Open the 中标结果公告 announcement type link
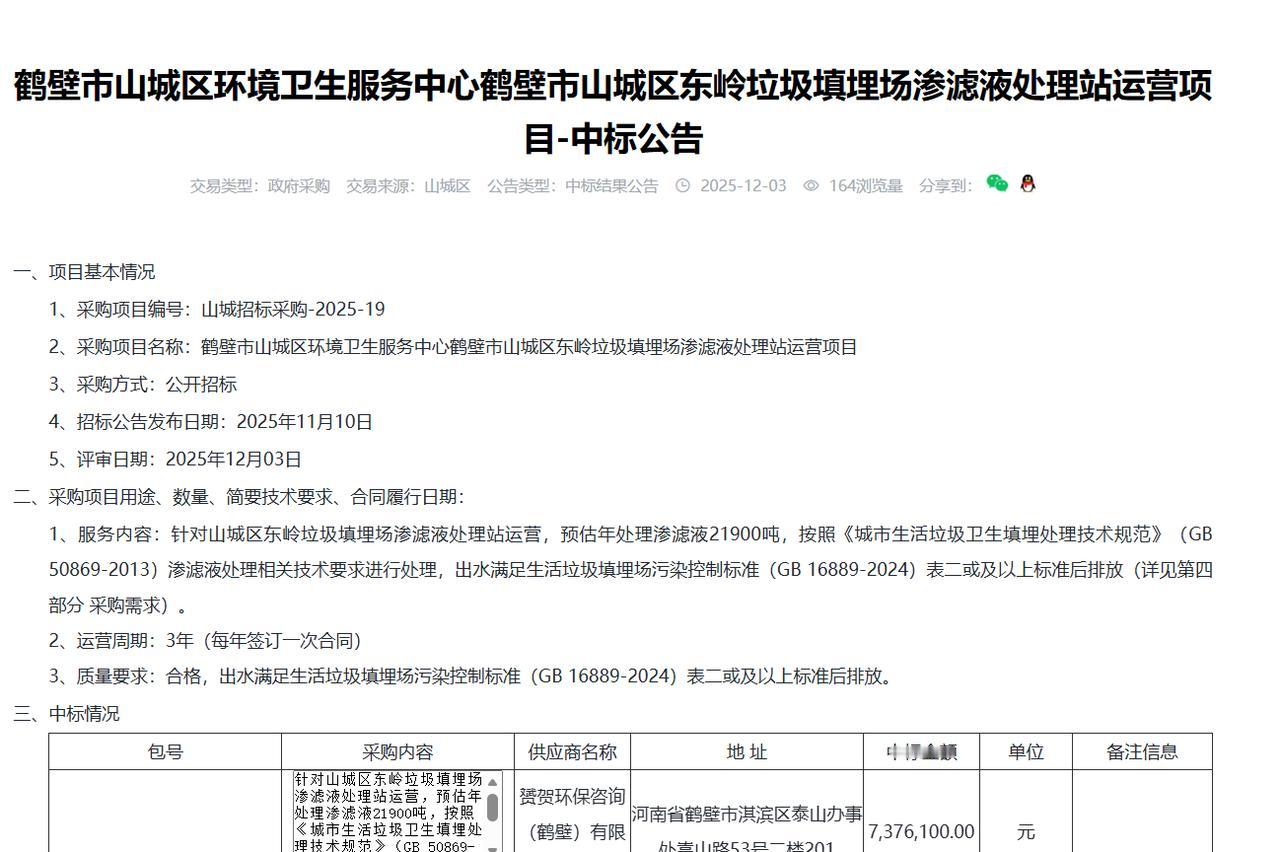Viewport: 1280px width, 852px height. 611,185
